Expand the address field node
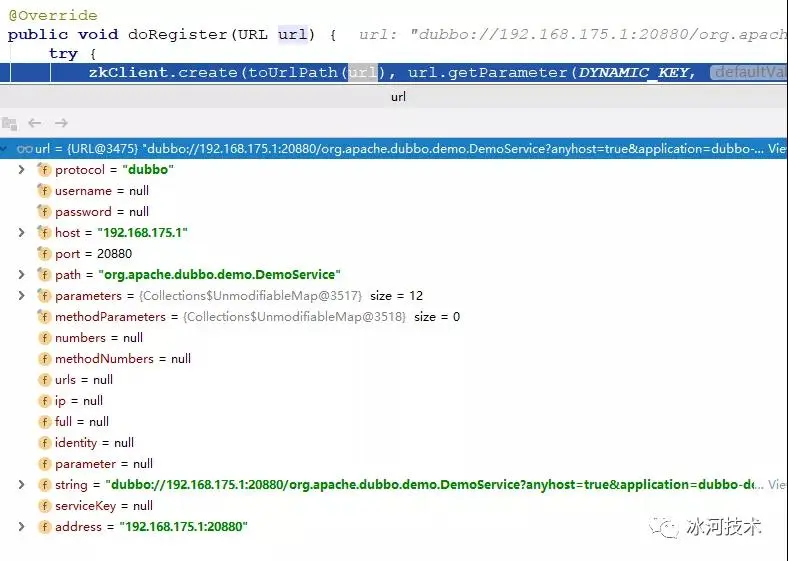Viewport: 788px width, 561px height. click(x=21, y=527)
